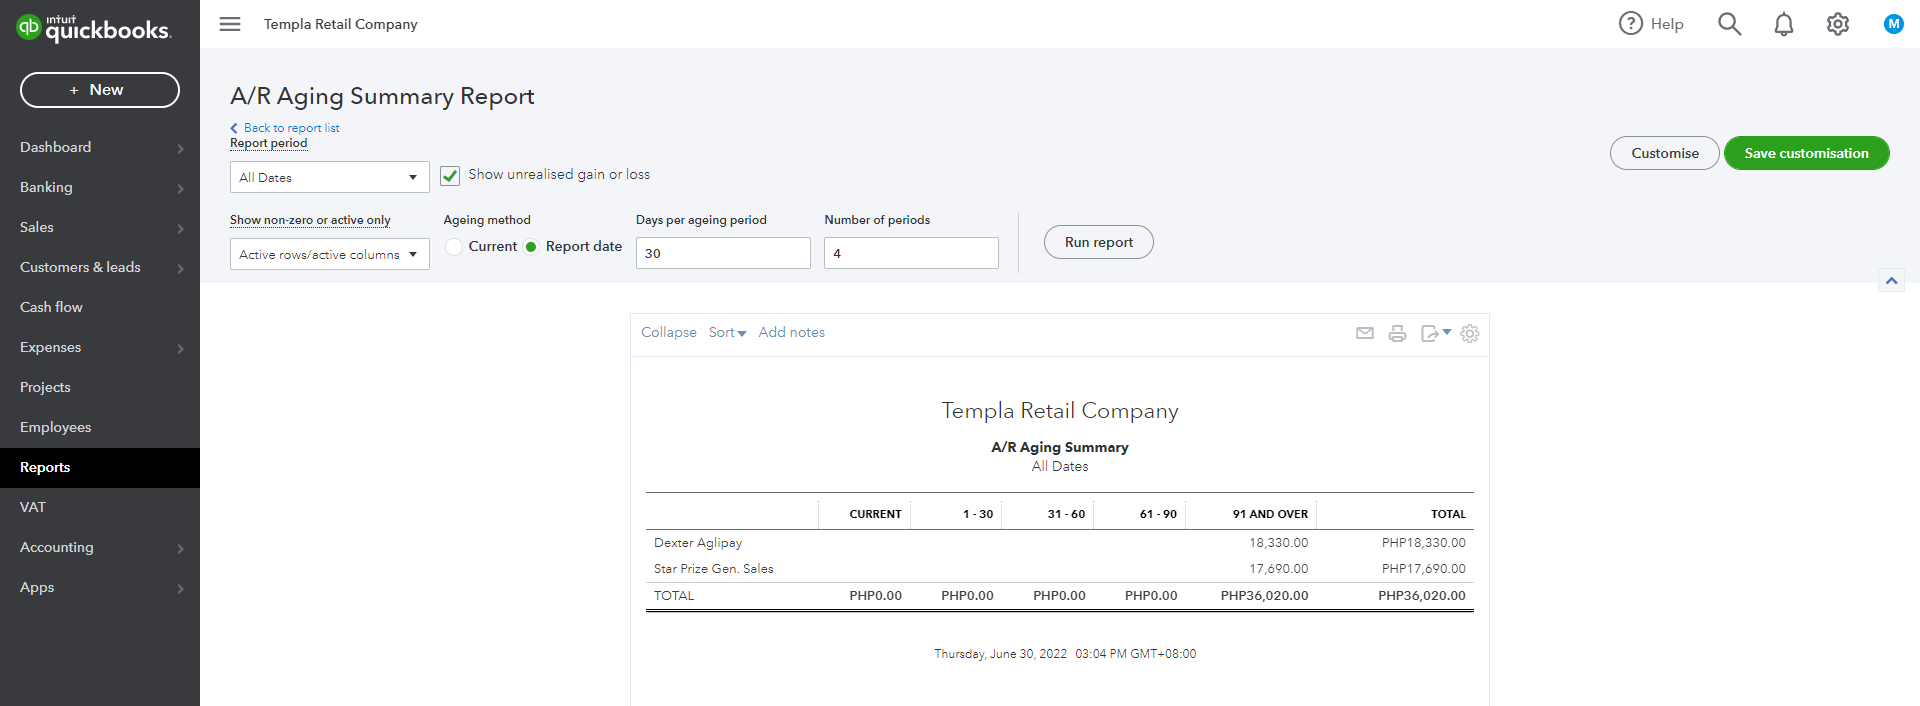Open the search magnifier icon
The image size is (1920, 706).
(1729, 24)
